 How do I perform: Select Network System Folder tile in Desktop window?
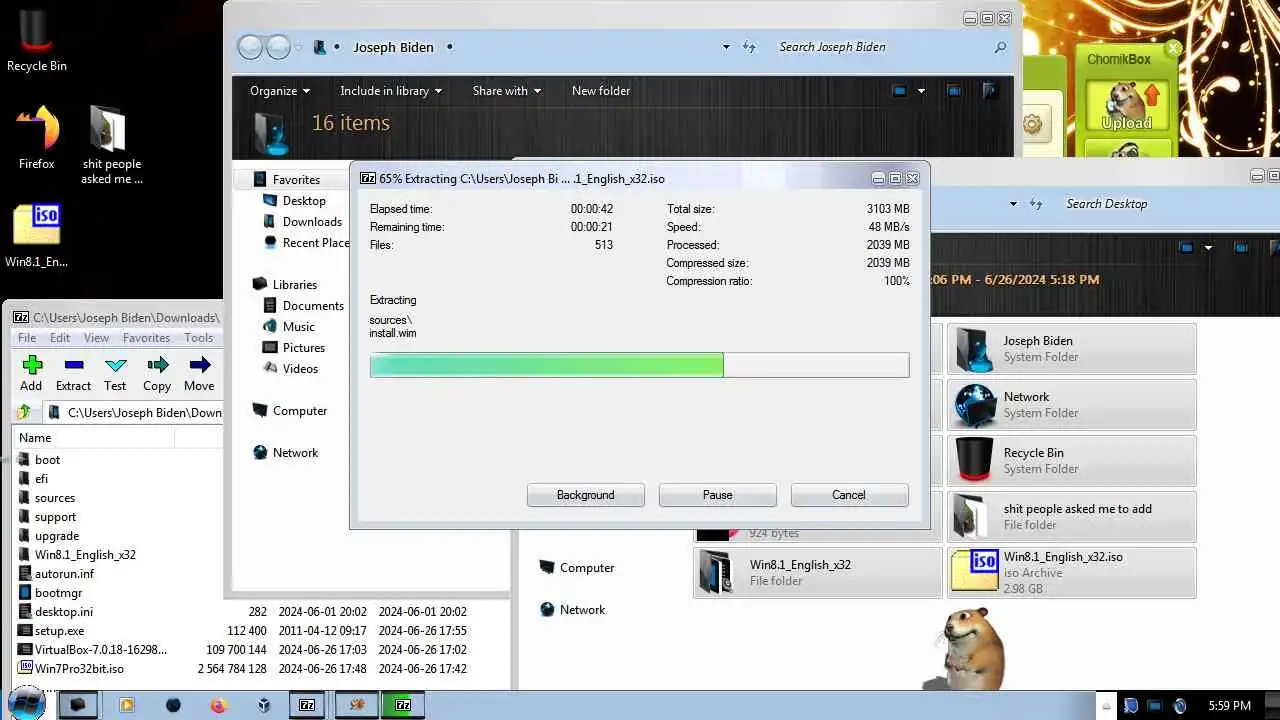pyautogui.click(x=1072, y=404)
